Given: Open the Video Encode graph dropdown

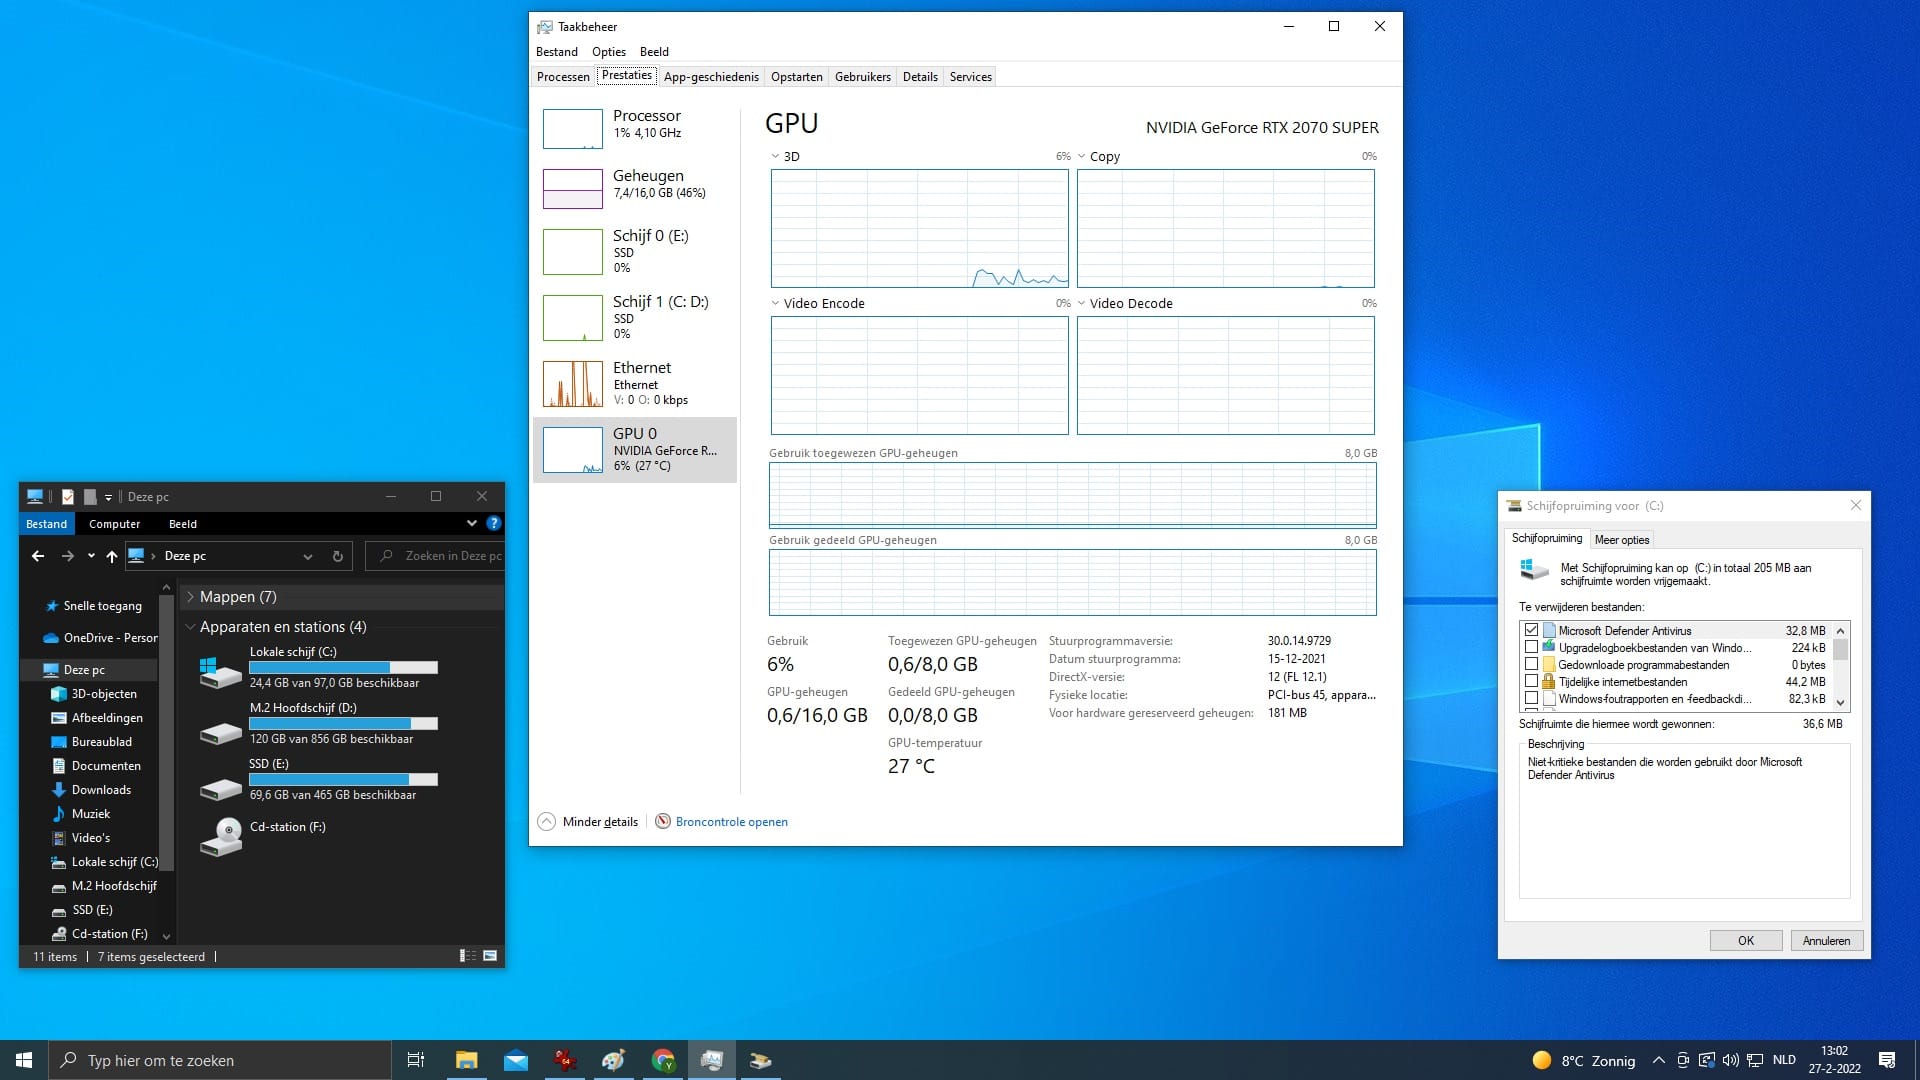Looking at the screenshot, I should tap(776, 303).
